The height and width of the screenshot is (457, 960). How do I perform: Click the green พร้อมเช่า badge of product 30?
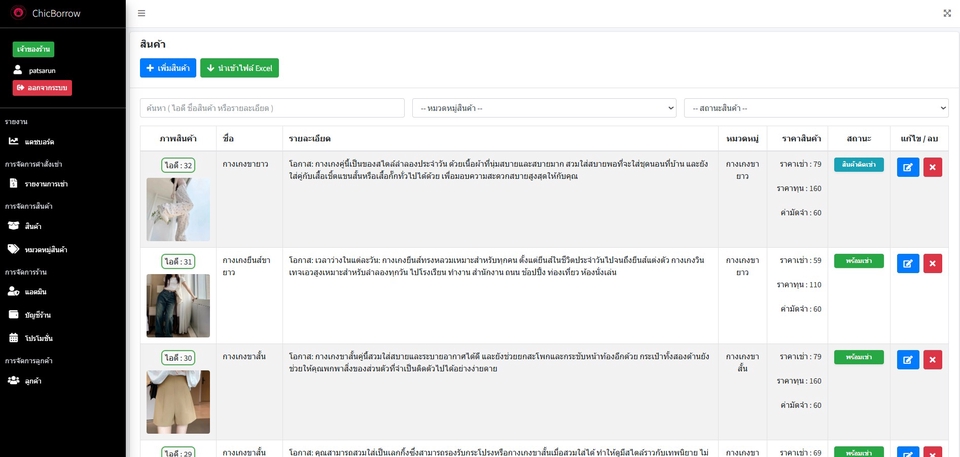coord(858,357)
